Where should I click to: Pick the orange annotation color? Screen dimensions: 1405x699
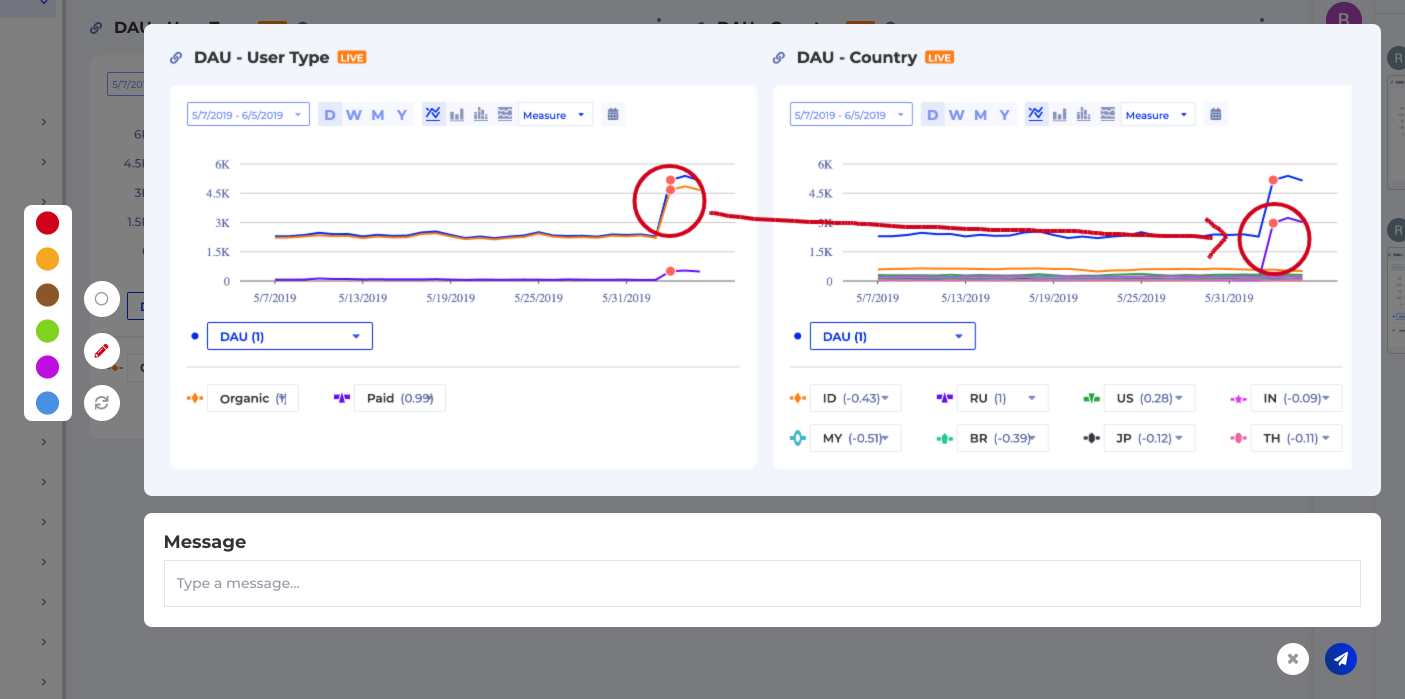[47, 259]
